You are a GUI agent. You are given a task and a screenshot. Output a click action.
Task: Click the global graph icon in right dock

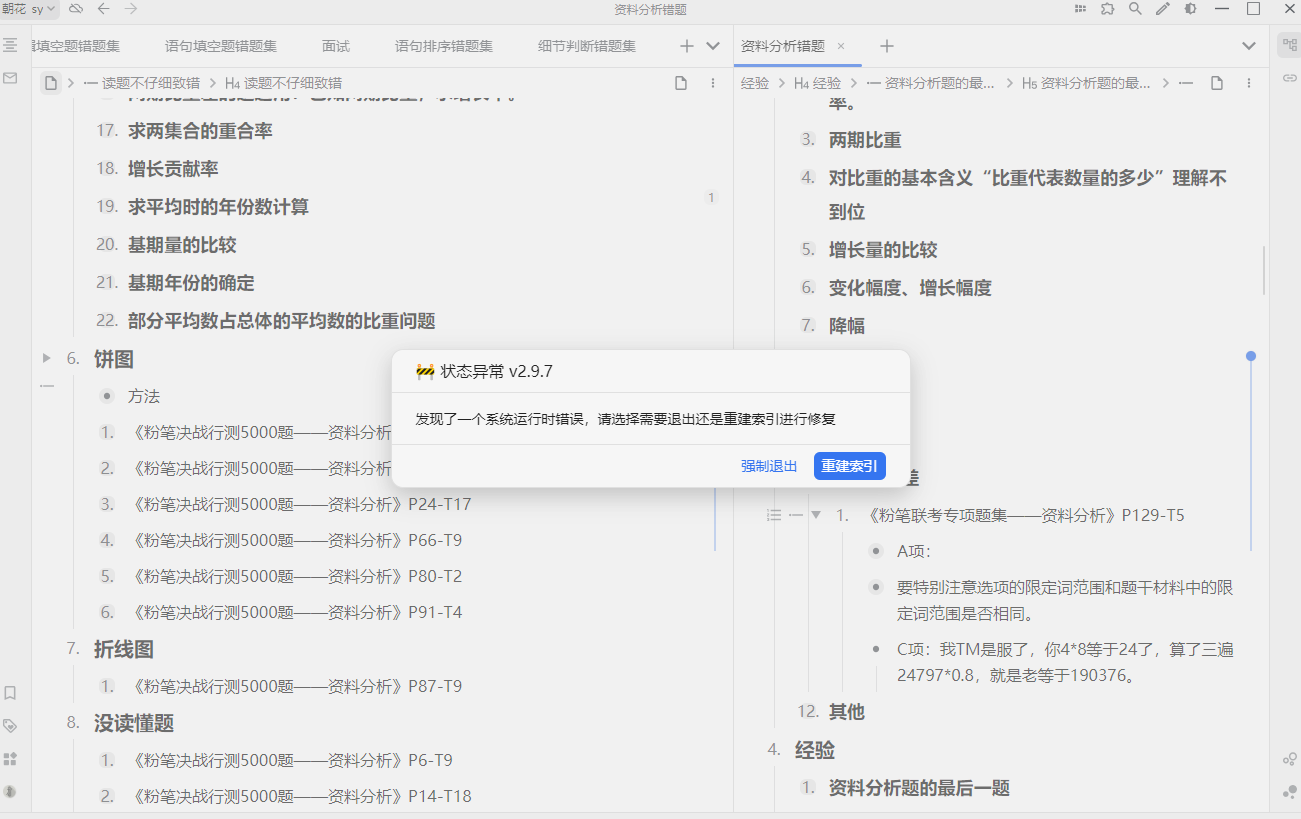coord(1289,759)
